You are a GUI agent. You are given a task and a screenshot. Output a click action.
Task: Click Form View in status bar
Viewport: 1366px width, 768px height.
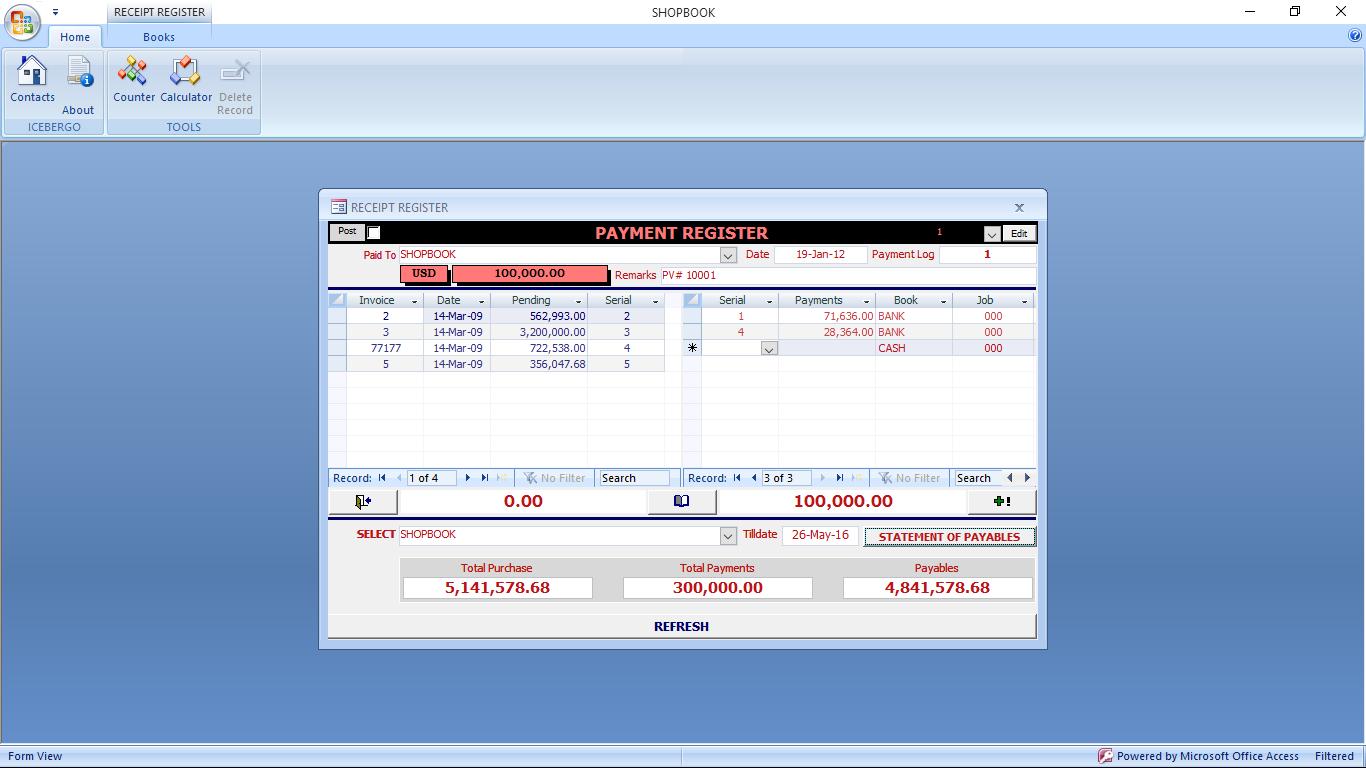[x=35, y=756]
